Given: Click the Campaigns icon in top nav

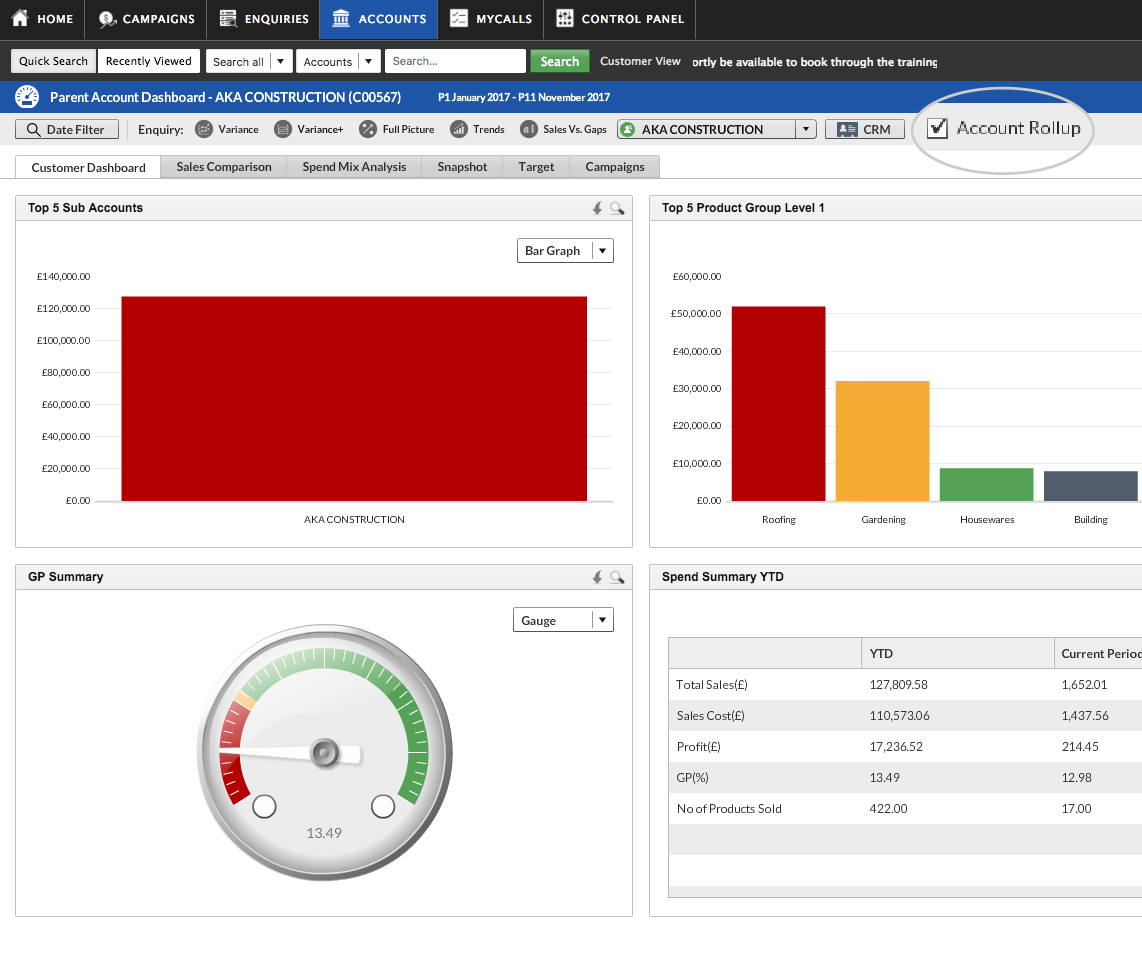Looking at the screenshot, I should [108, 19].
